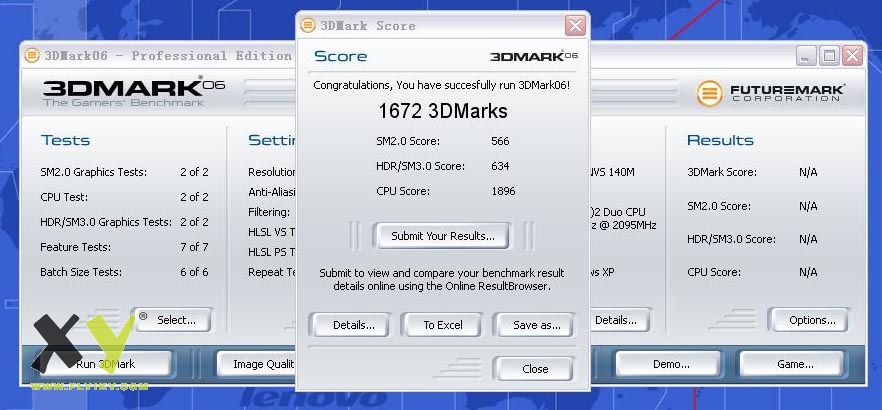Click 'CPU Test:' label under Tests
This screenshot has width=882, height=410.
pyautogui.click(x=64, y=197)
